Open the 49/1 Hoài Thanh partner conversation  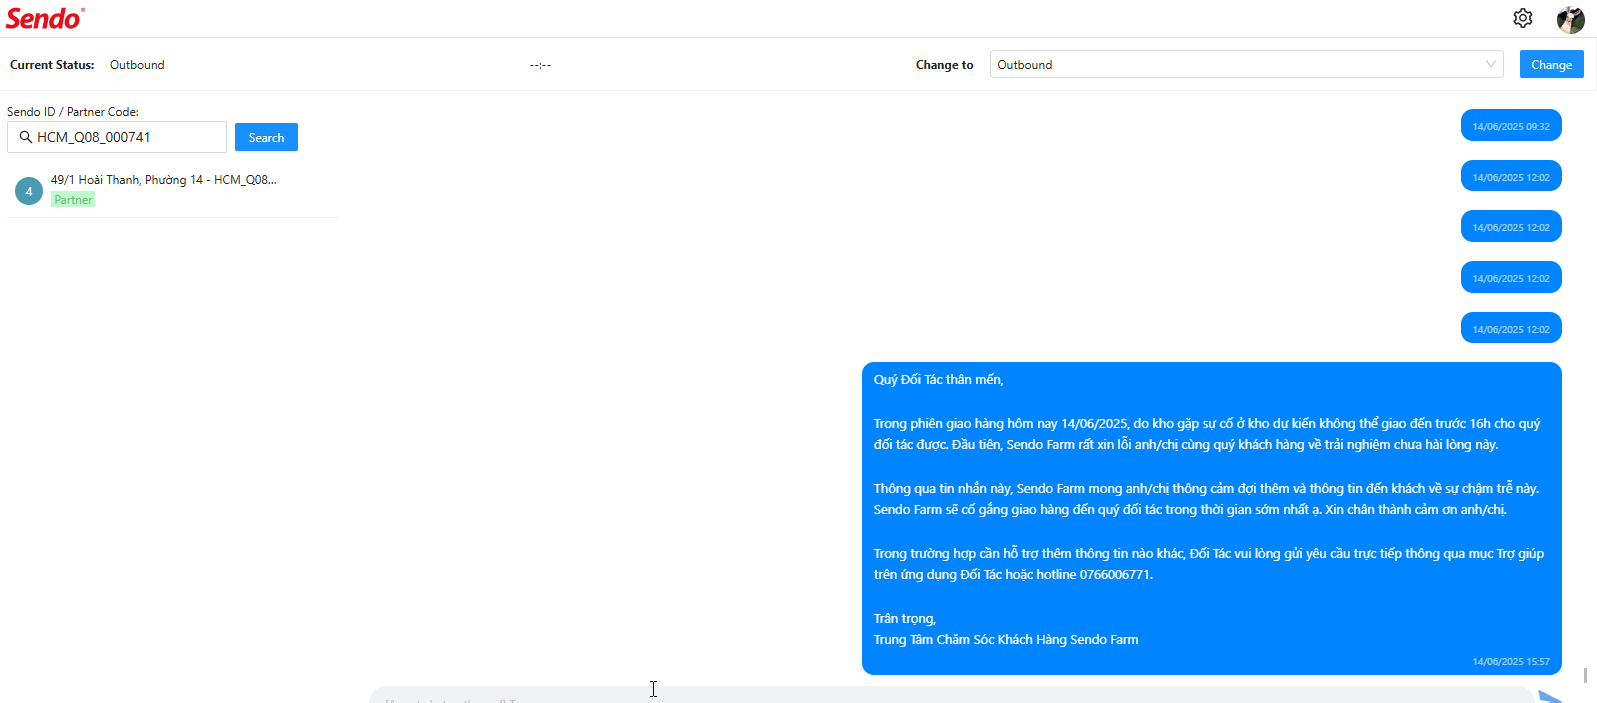172,190
